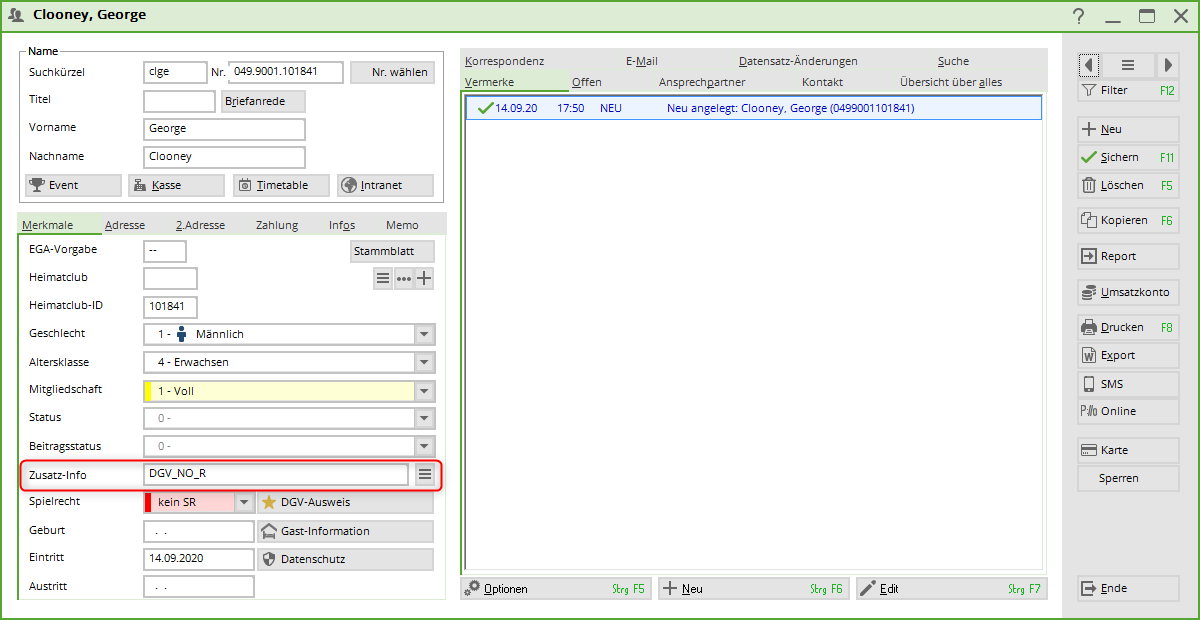The width and height of the screenshot is (1200, 620).
Task: Click the Export button
Action: click(1127, 355)
